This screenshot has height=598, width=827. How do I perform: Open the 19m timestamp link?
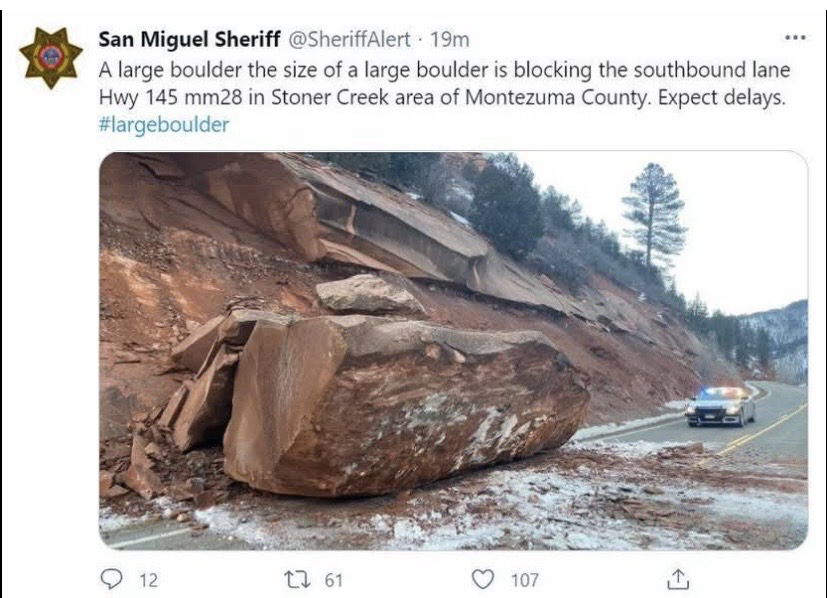(x=450, y=40)
